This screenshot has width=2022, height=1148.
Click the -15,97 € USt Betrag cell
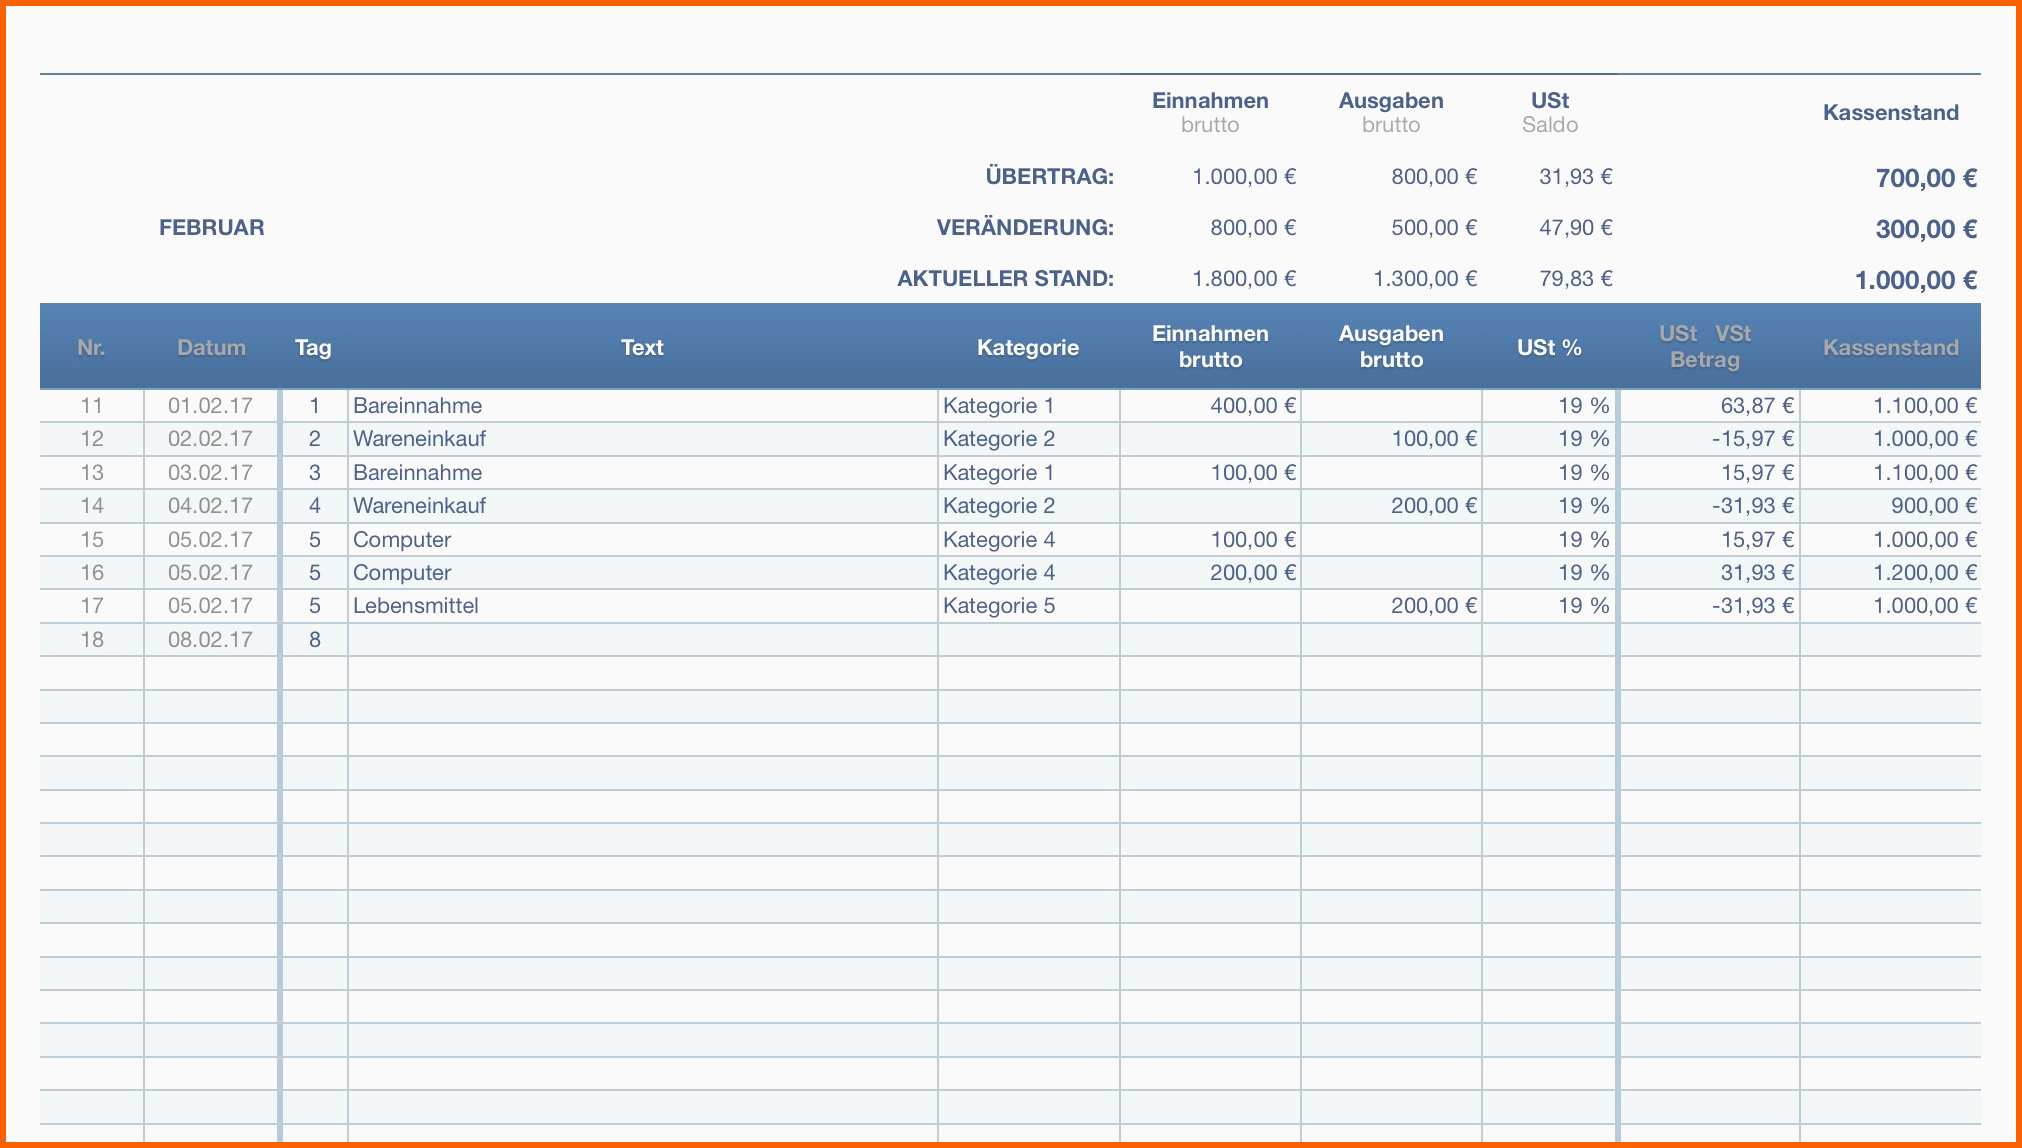pos(1752,438)
